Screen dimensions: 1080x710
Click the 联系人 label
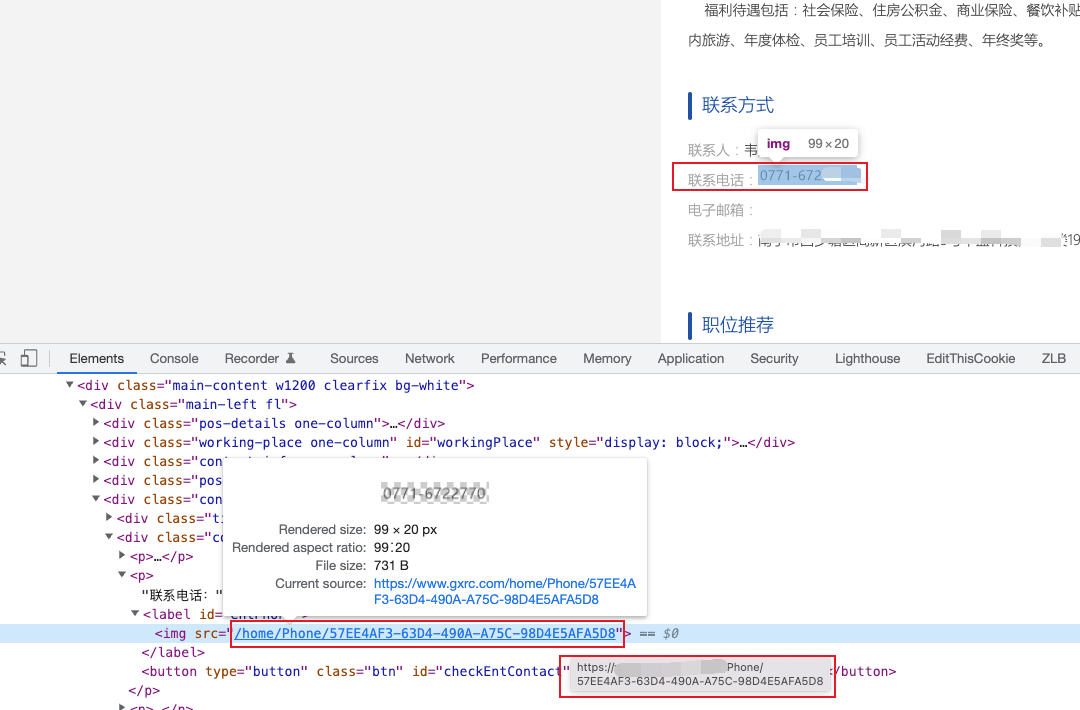coord(714,150)
